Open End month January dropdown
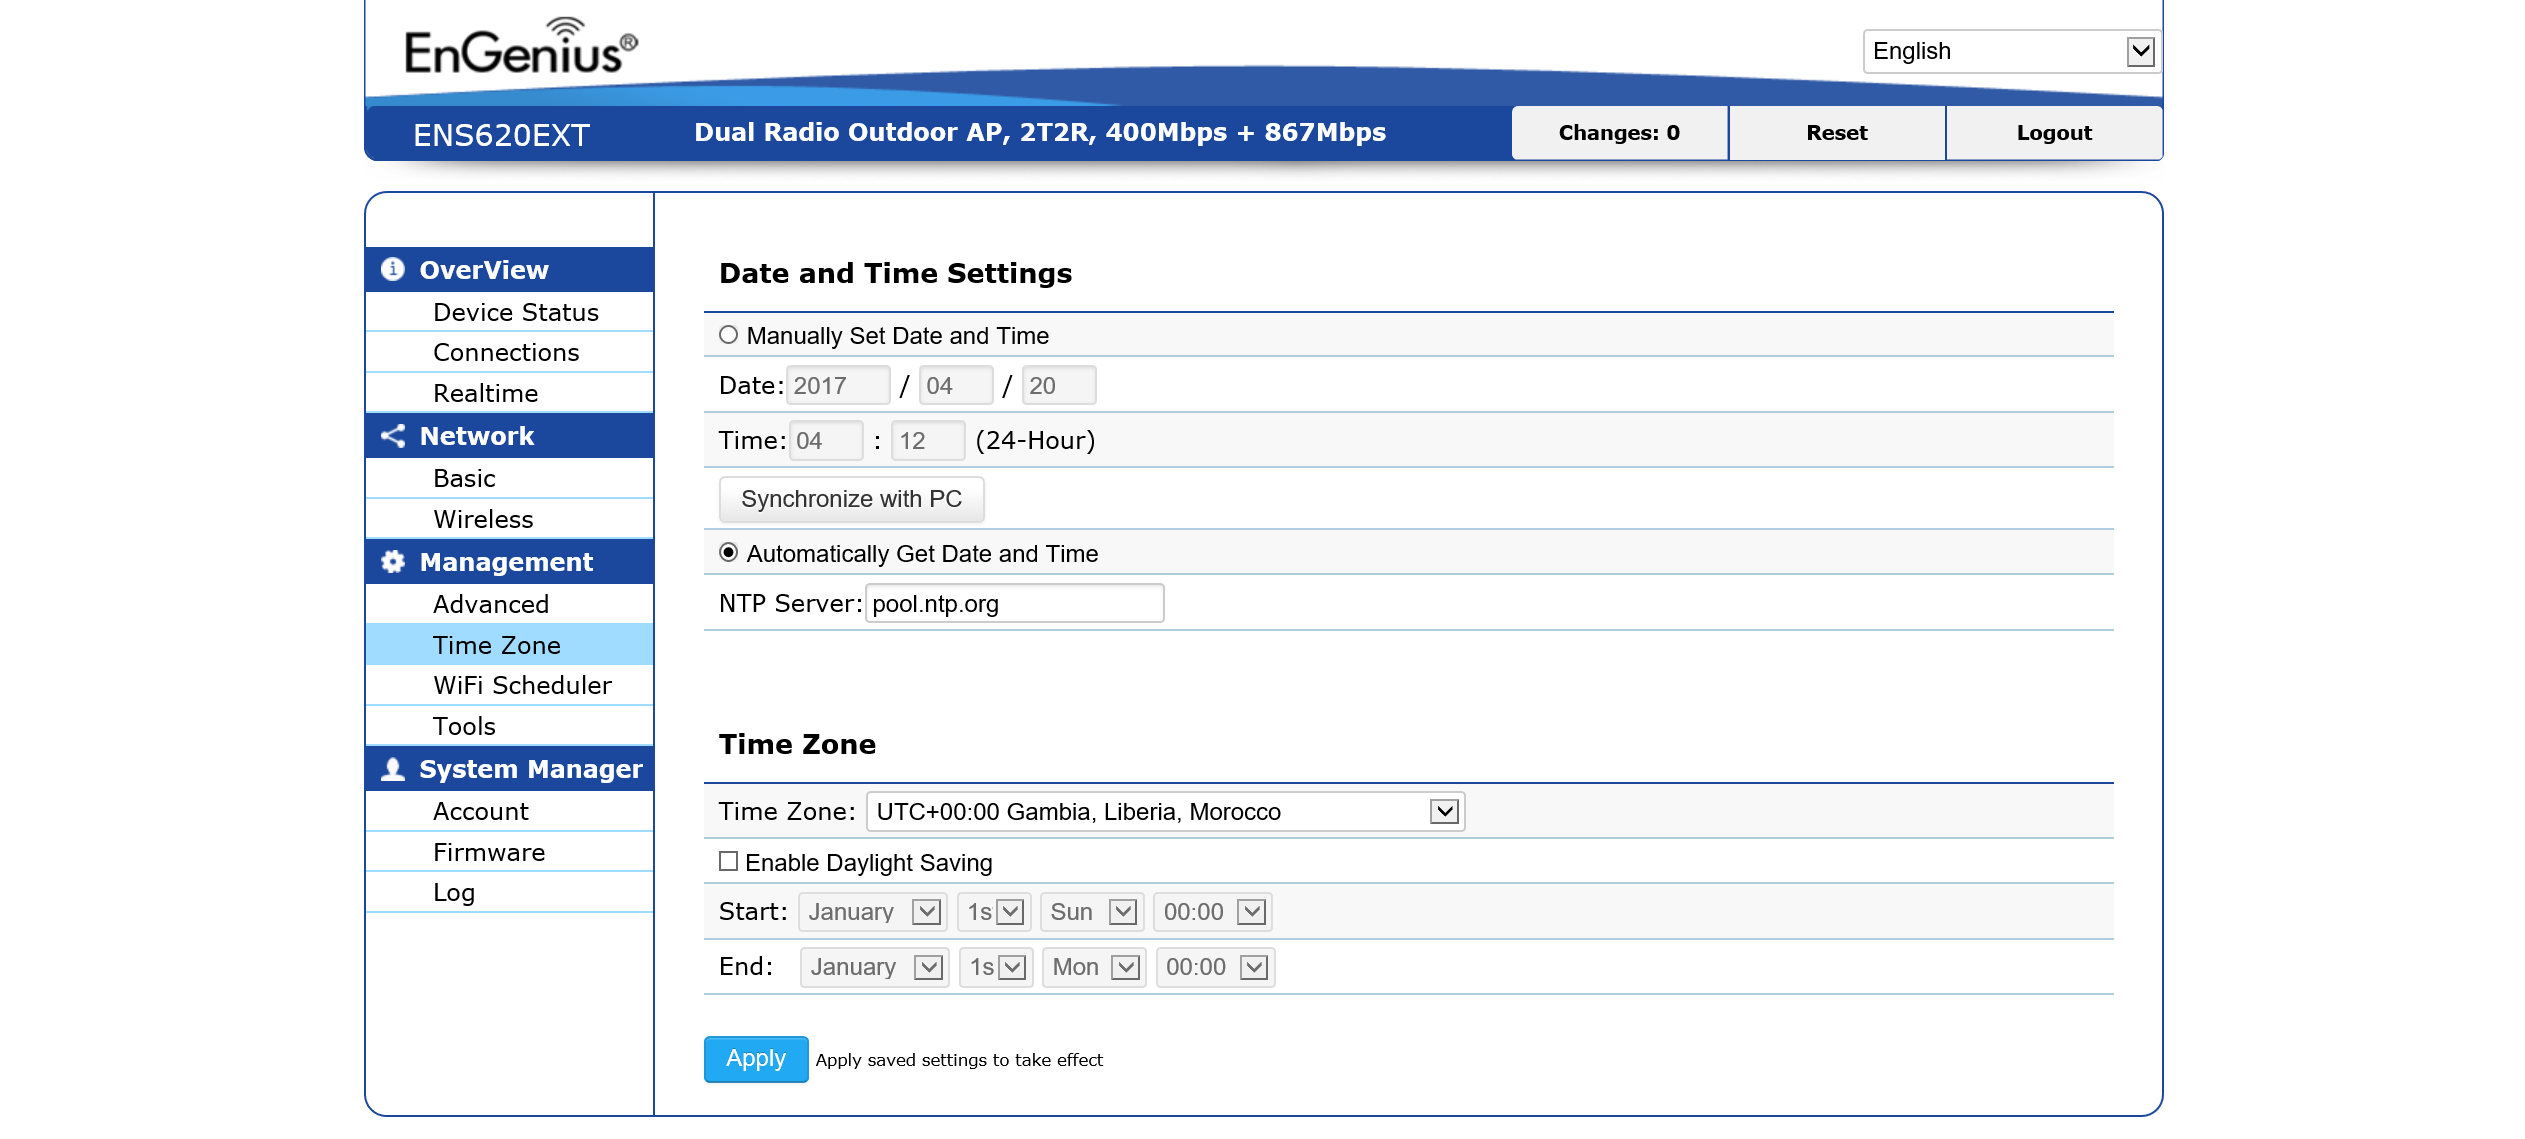 [x=875, y=967]
